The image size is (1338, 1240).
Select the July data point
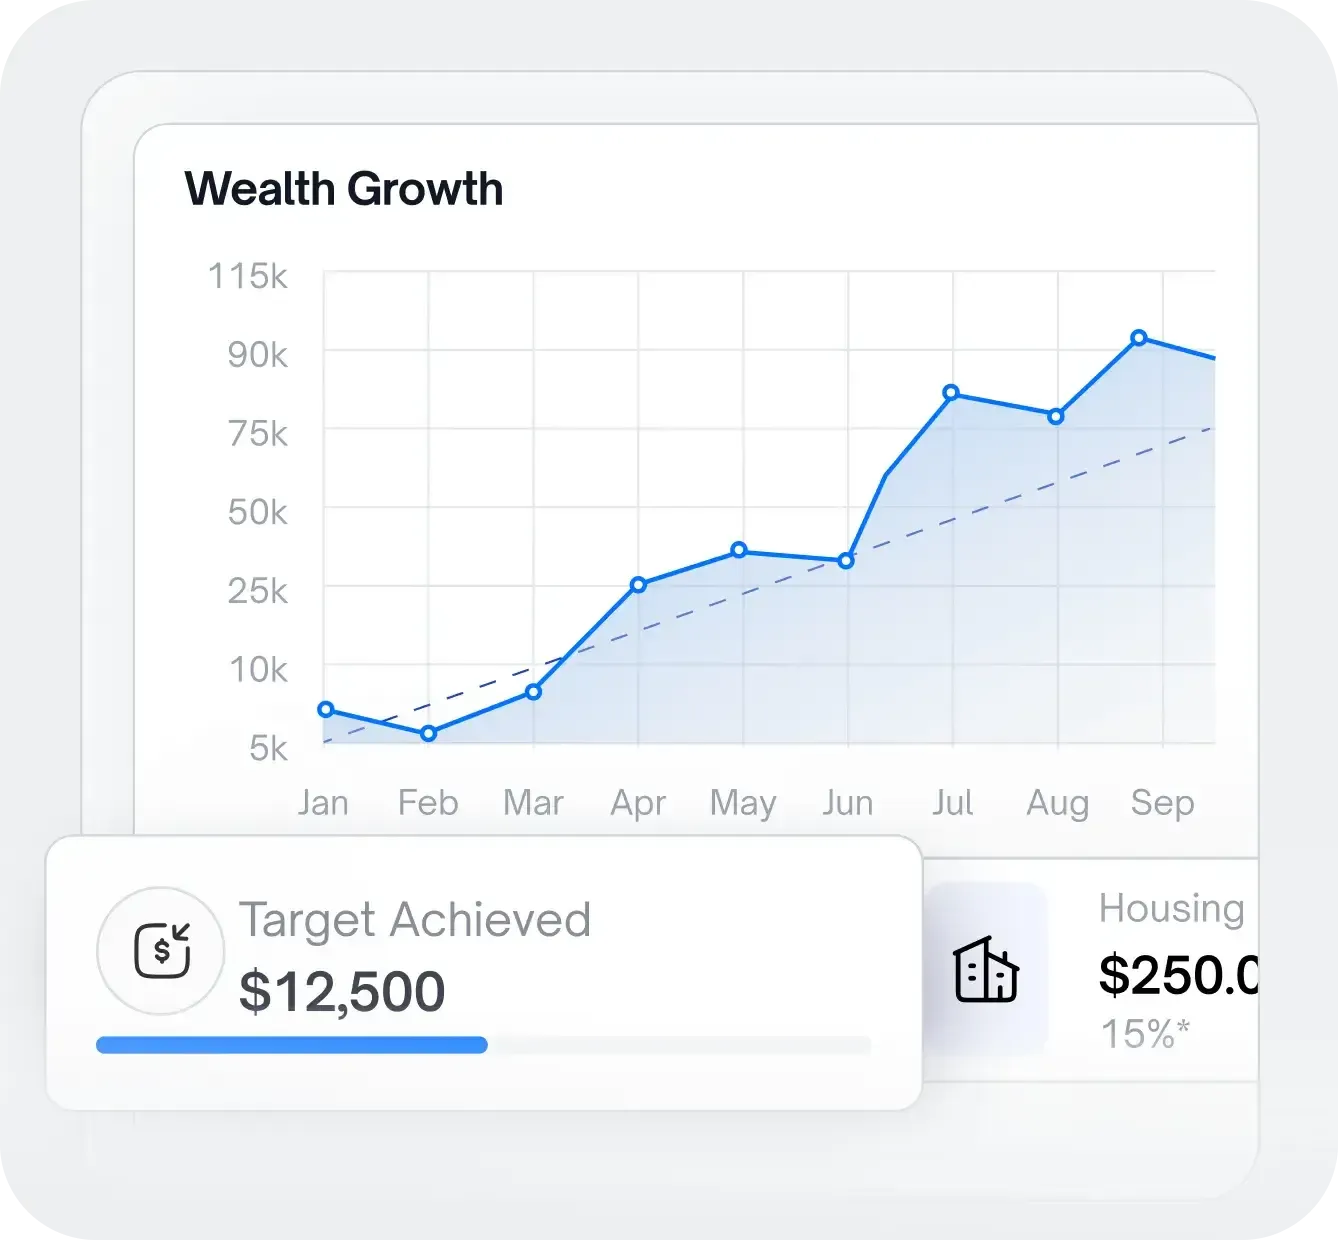point(951,392)
